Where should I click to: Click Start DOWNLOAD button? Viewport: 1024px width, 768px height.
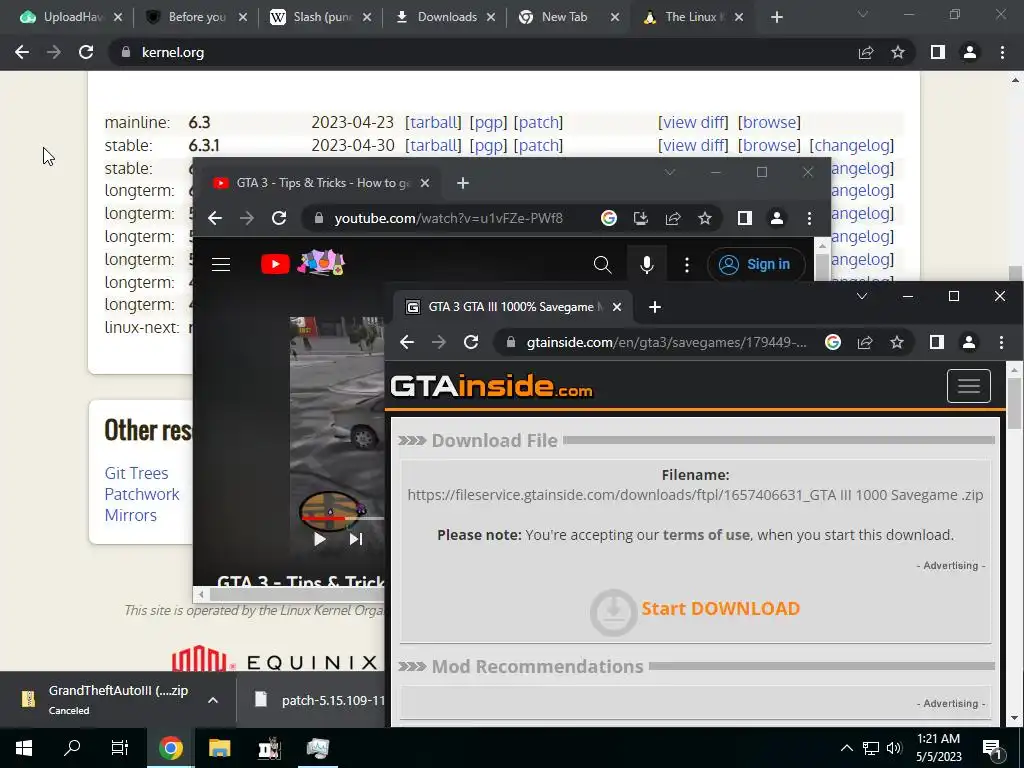point(696,610)
